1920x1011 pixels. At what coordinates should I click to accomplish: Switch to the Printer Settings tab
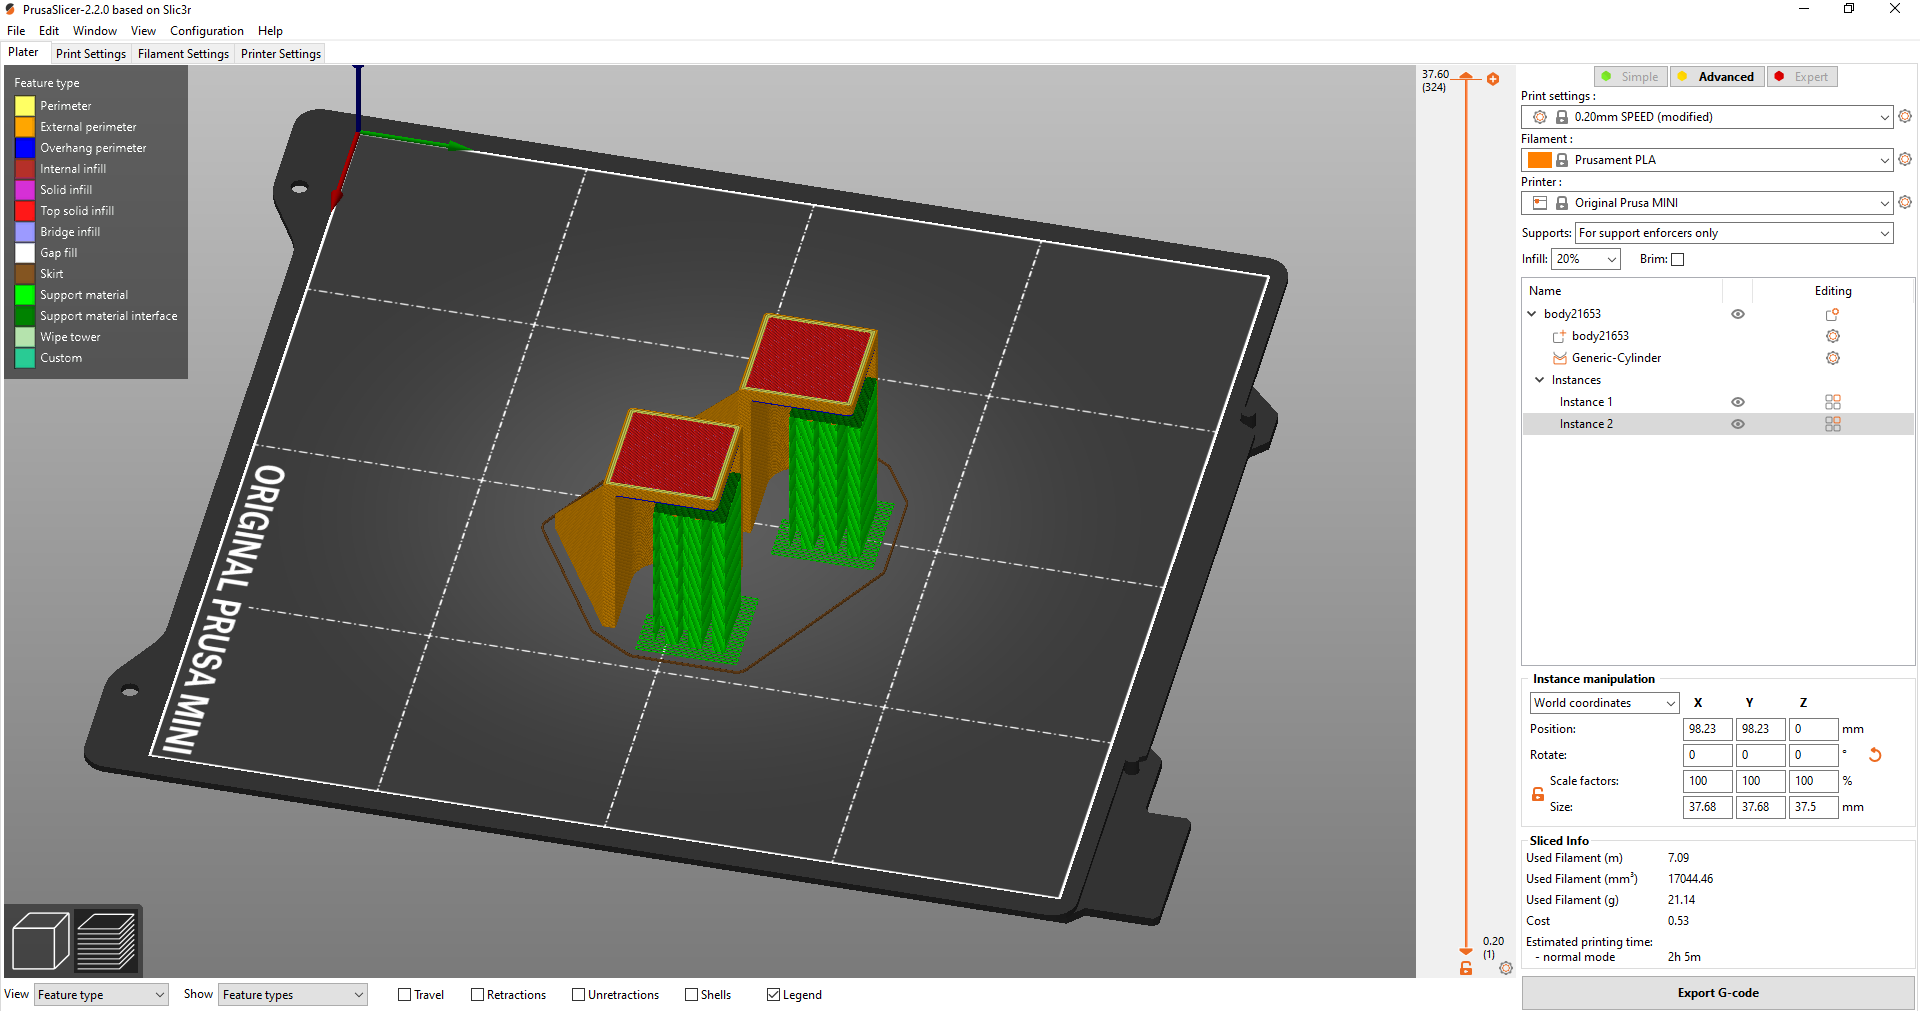click(281, 54)
